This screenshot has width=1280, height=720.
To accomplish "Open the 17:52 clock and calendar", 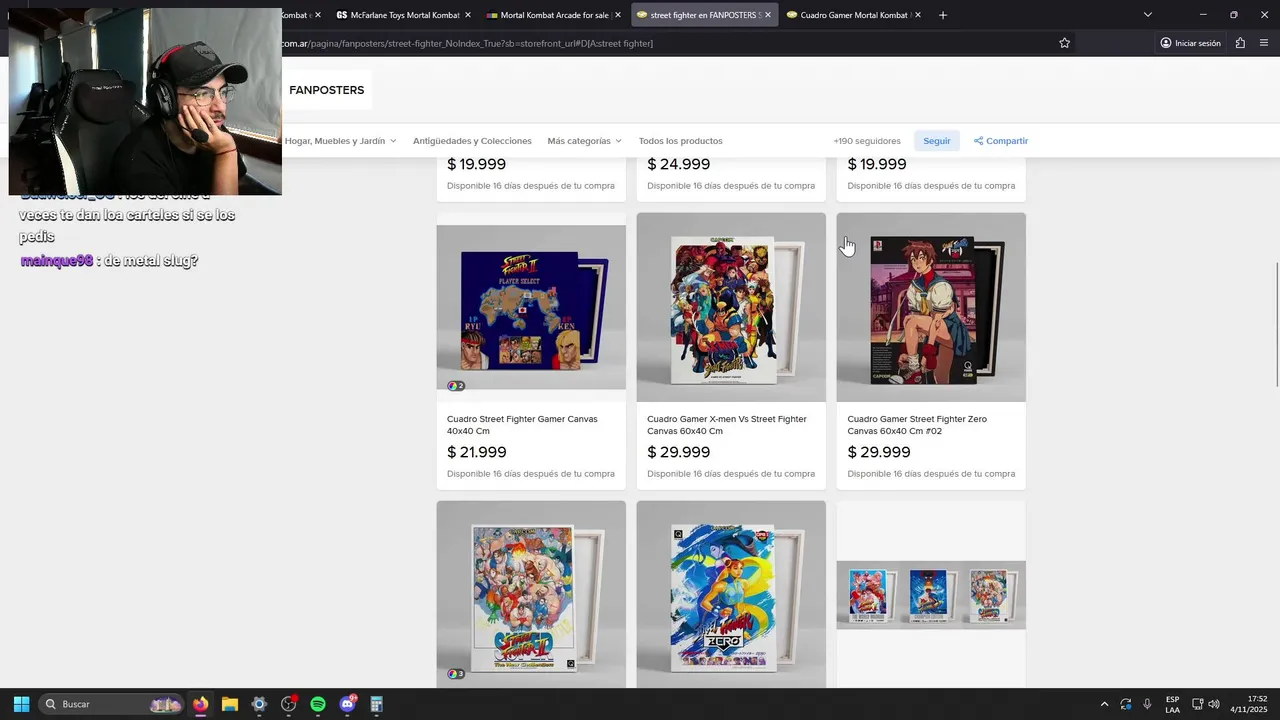I will click(1248, 704).
